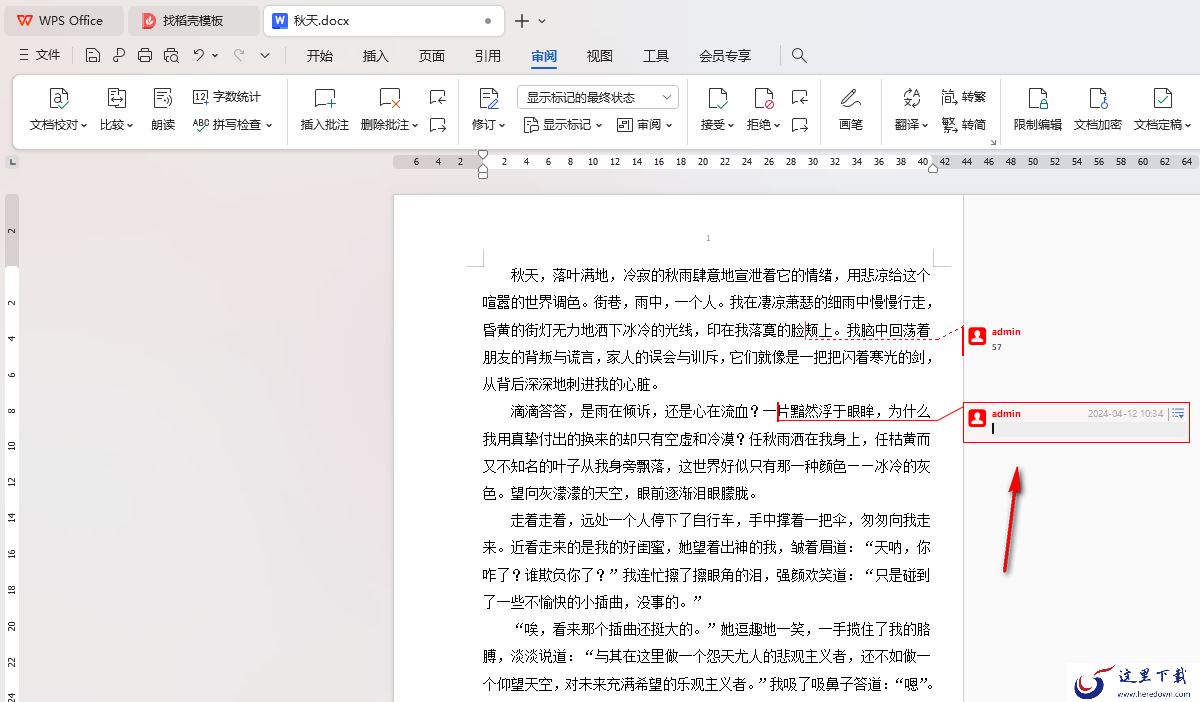The height and width of the screenshot is (702, 1200).
Task: Select the 画笔 pen tool
Action: [850, 109]
